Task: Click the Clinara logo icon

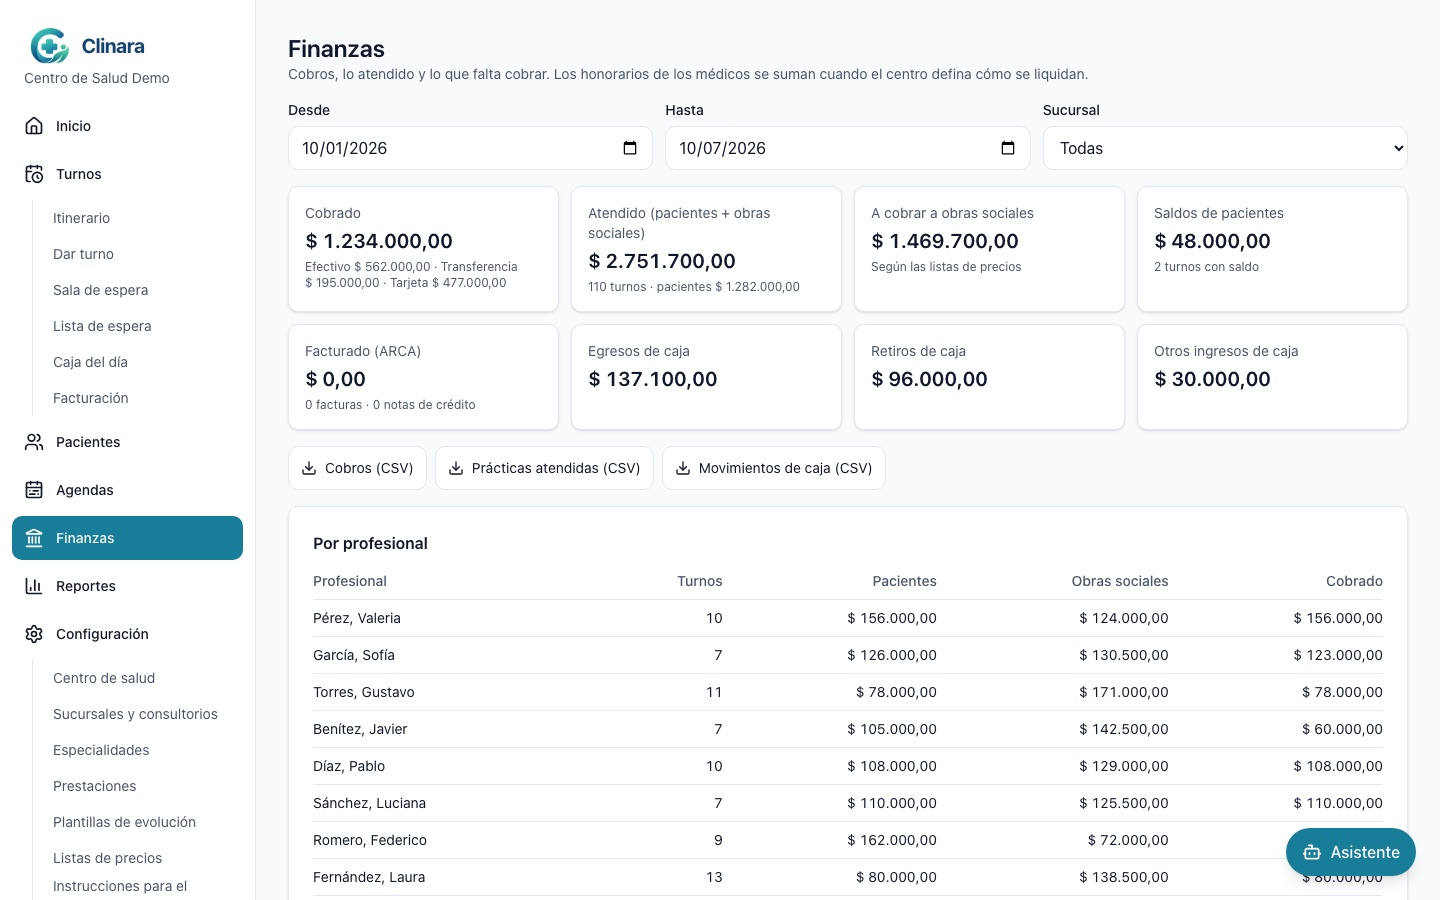Action: pyautogui.click(x=49, y=46)
